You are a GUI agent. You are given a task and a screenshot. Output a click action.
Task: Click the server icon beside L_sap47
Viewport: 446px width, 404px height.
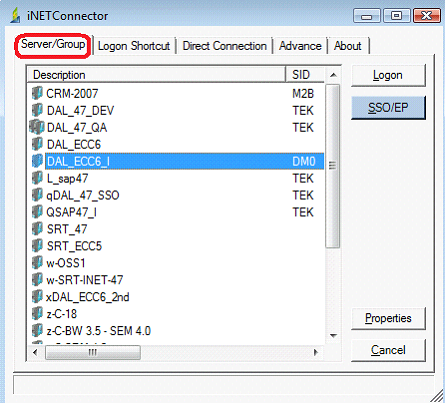tap(37, 178)
